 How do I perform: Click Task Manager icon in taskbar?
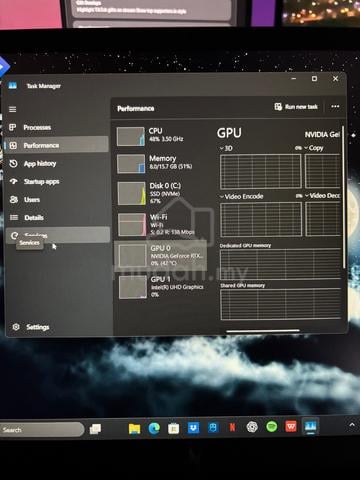point(311,426)
